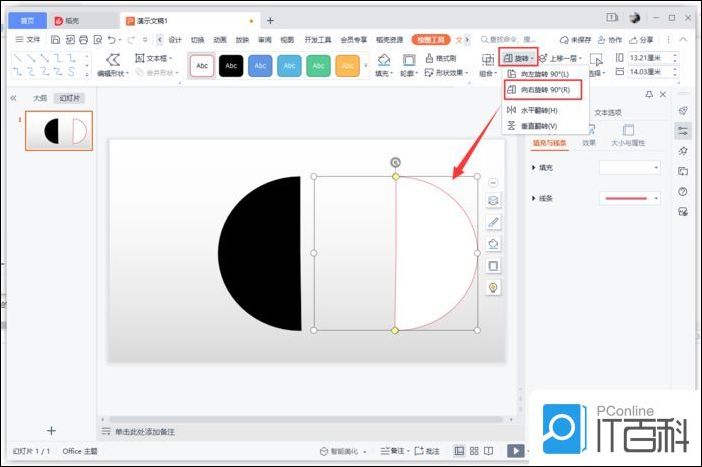
Task: Open the 旋转 rotate dropdown
Action: 519,58
